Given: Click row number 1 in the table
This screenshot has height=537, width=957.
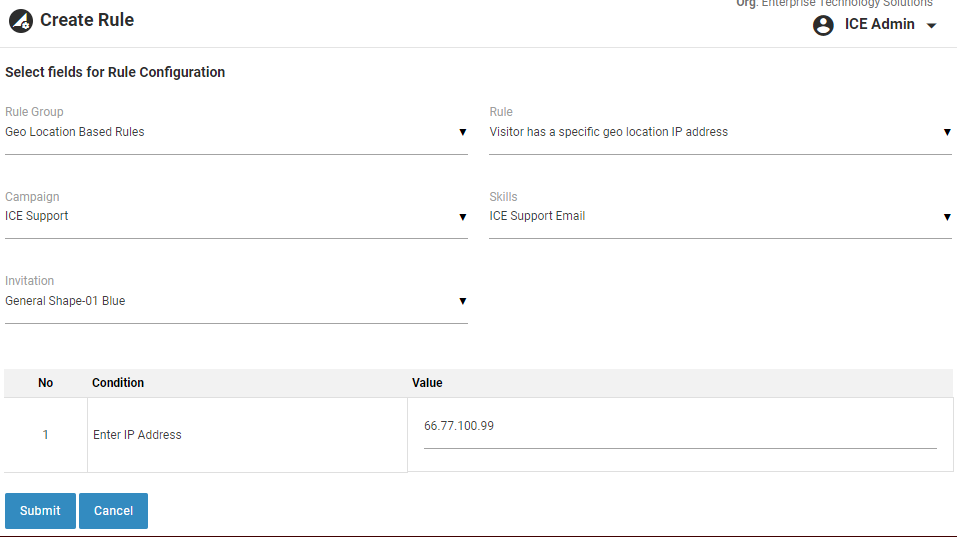Looking at the screenshot, I should (45, 435).
